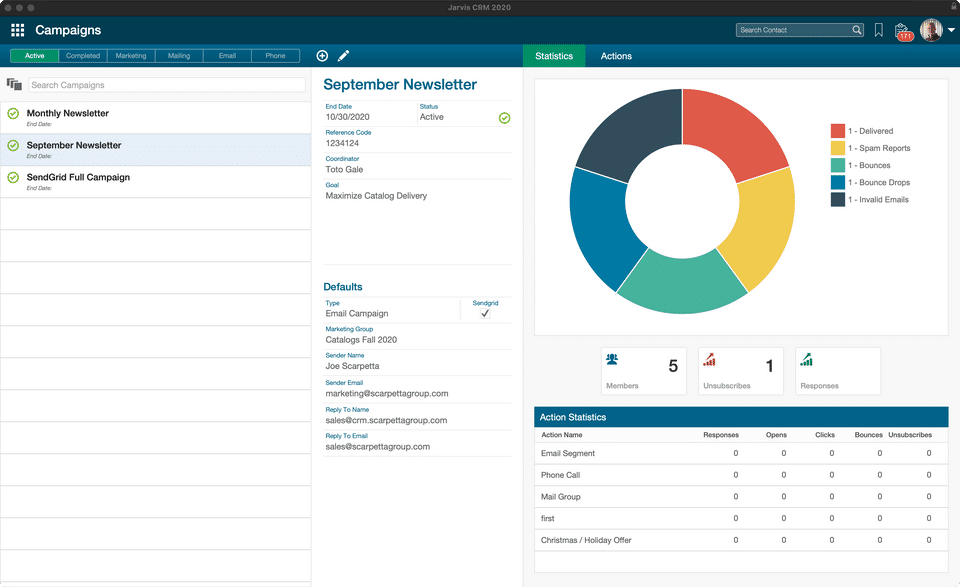Image resolution: width=960 pixels, height=587 pixels.
Task: Click the Members people icon
Action: pyautogui.click(x=612, y=359)
